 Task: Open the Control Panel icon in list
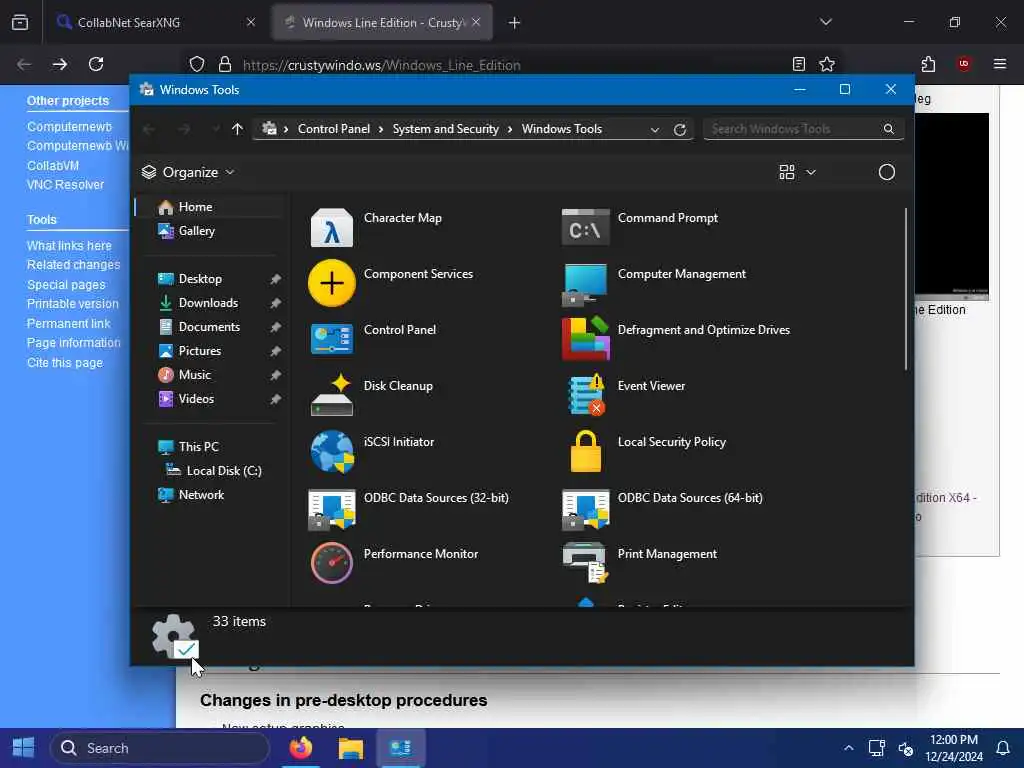[x=332, y=339]
